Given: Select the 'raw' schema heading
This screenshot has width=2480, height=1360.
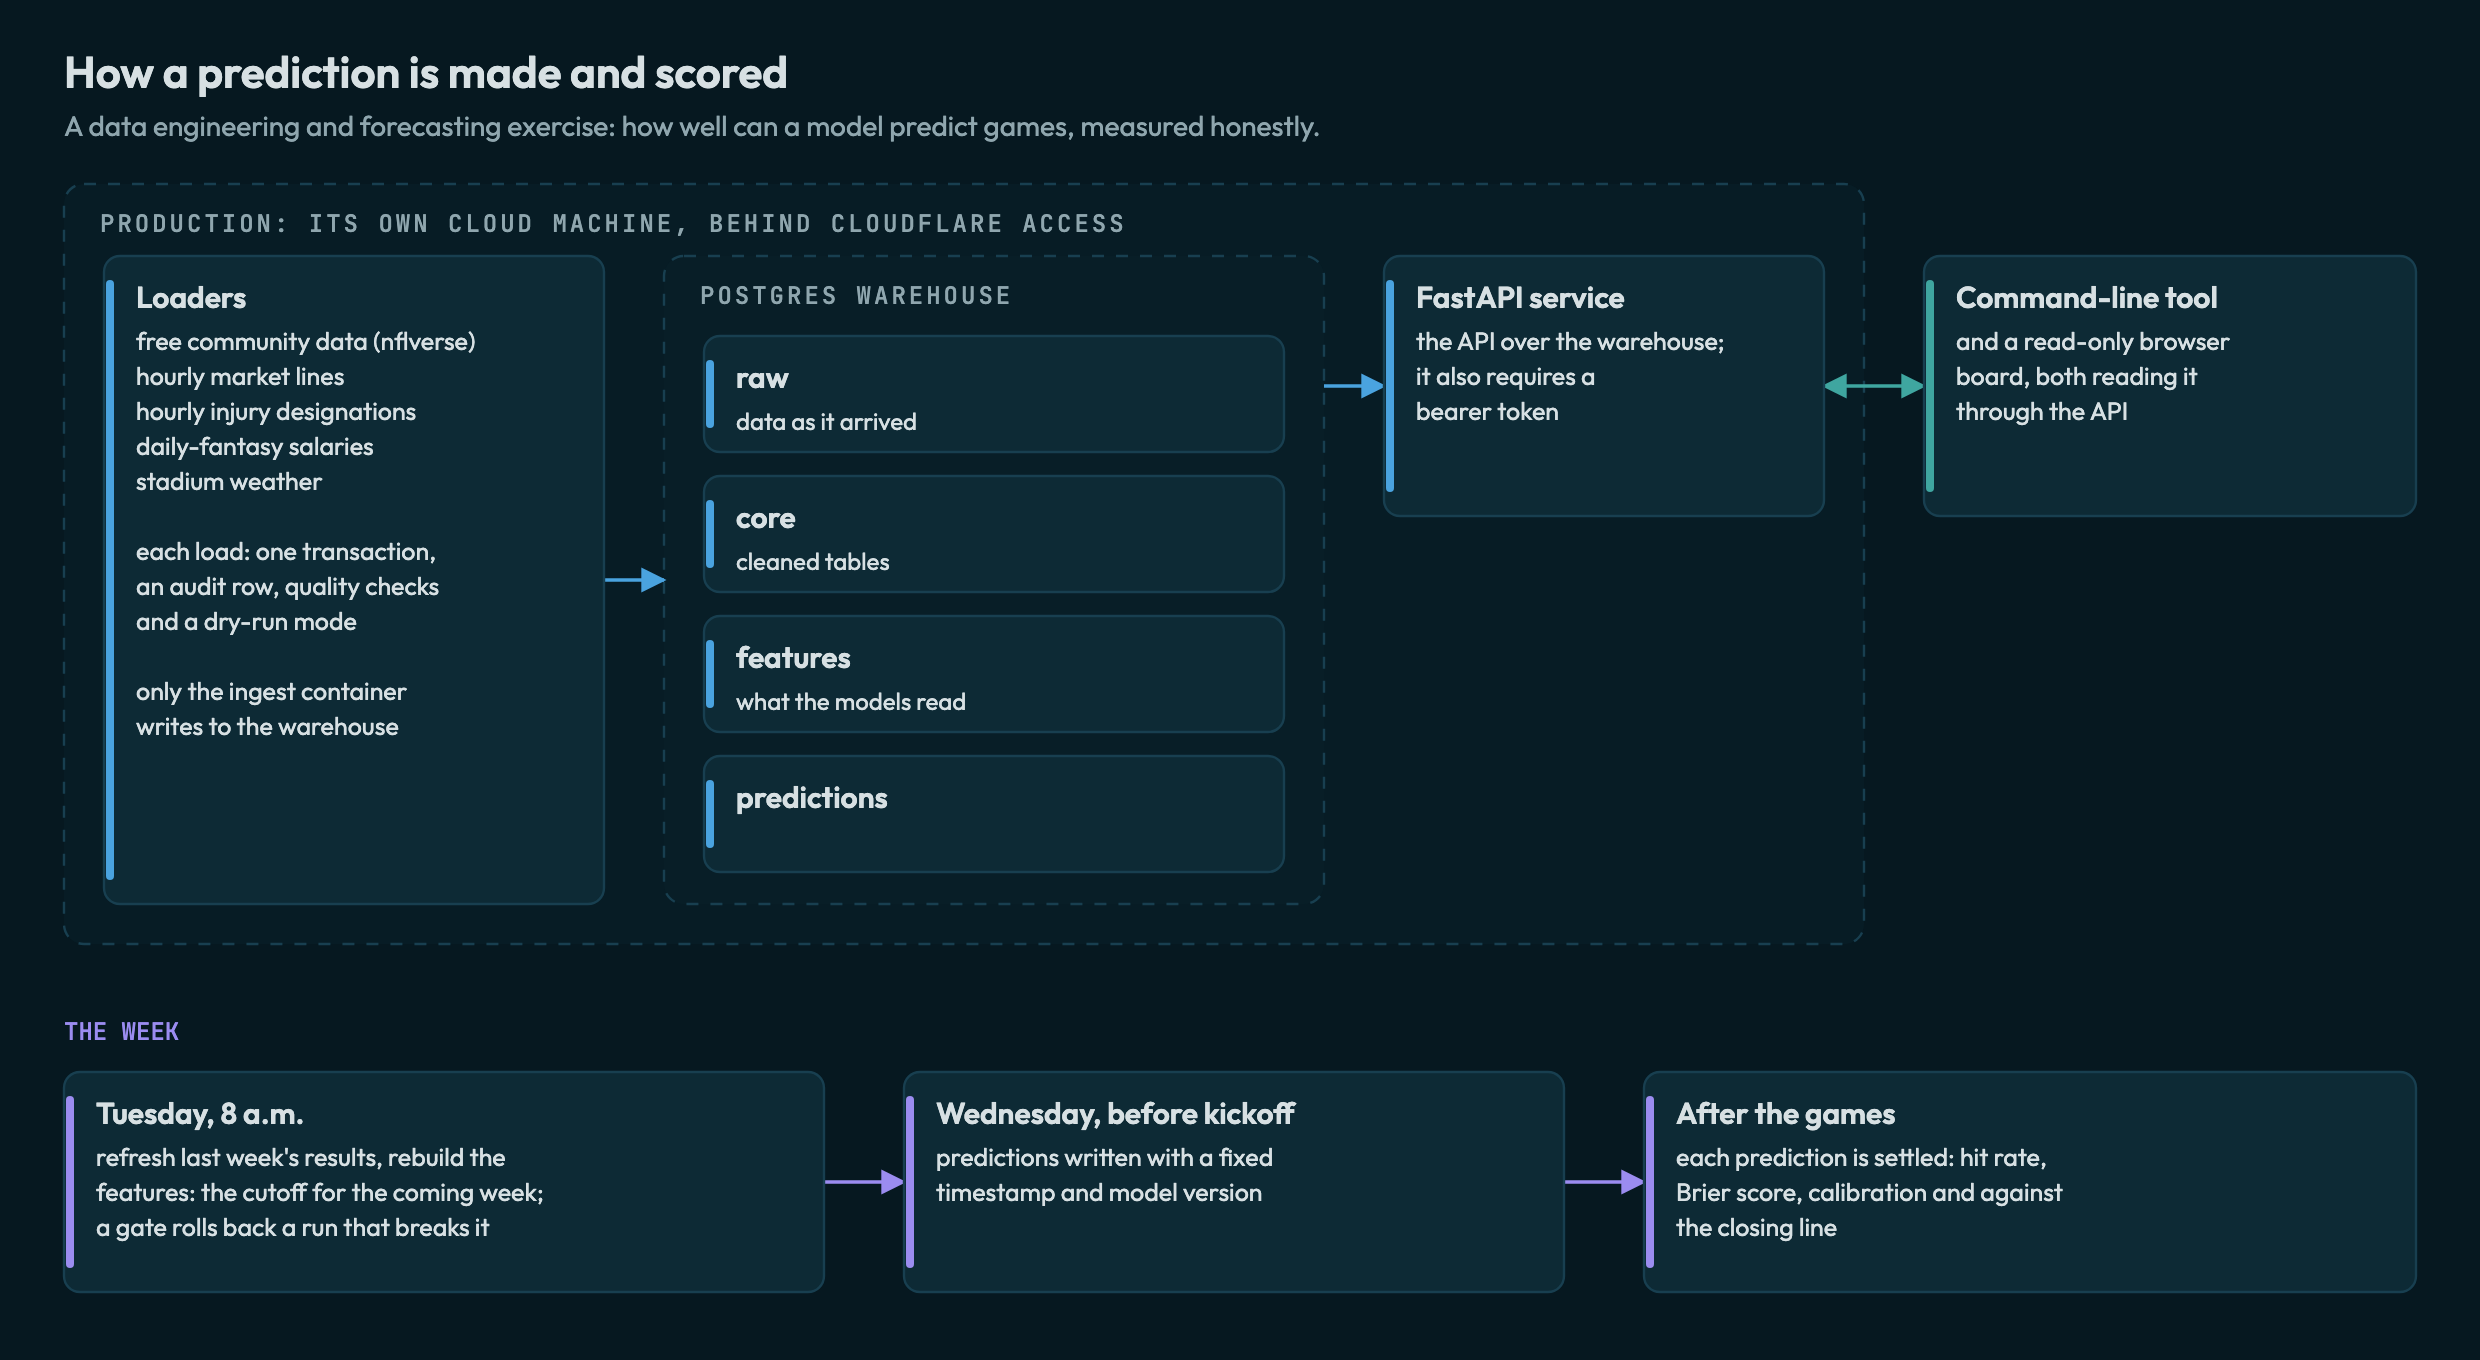Looking at the screenshot, I should (x=762, y=378).
